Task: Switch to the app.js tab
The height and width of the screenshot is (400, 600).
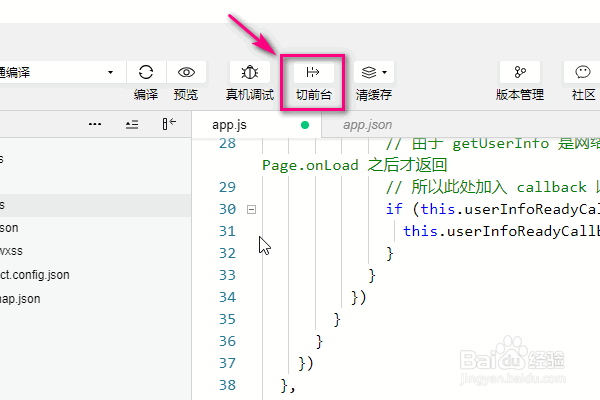Action: point(256,125)
